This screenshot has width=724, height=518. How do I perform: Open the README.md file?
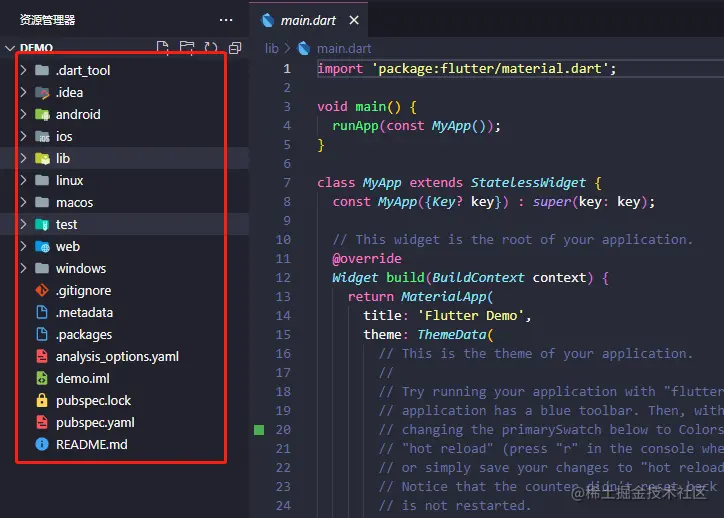pos(91,445)
